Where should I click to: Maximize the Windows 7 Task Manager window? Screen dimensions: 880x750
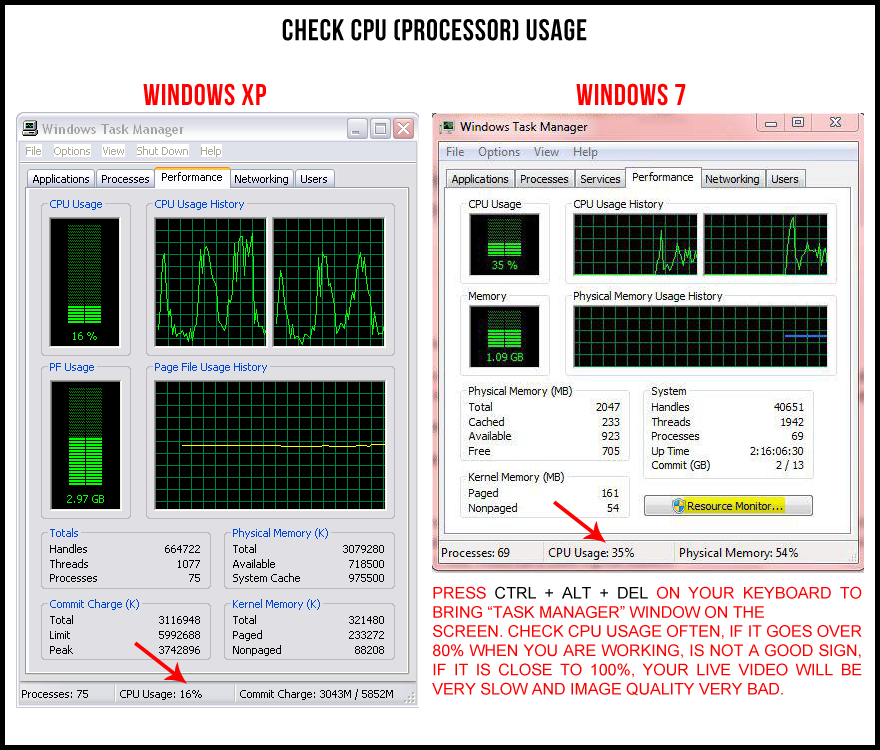(x=798, y=122)
